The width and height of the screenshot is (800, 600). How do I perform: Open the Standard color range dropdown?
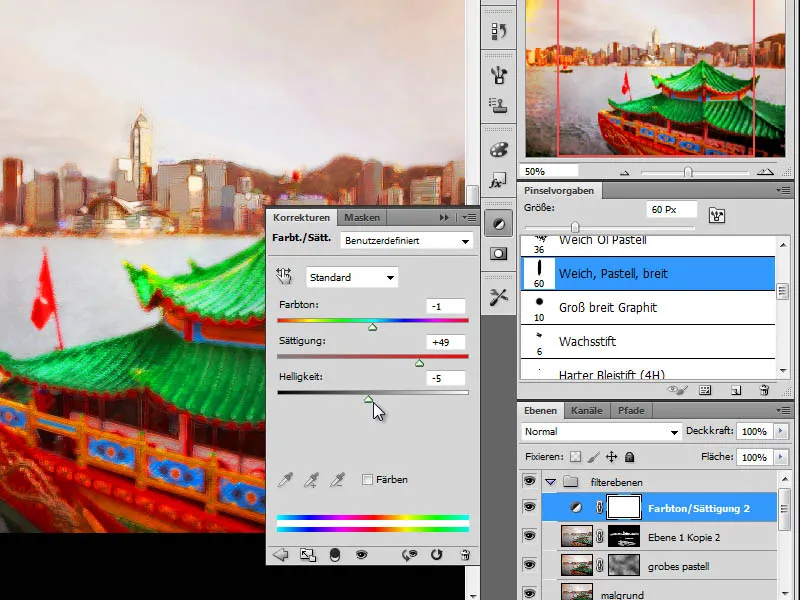click(x=352, y=278)
